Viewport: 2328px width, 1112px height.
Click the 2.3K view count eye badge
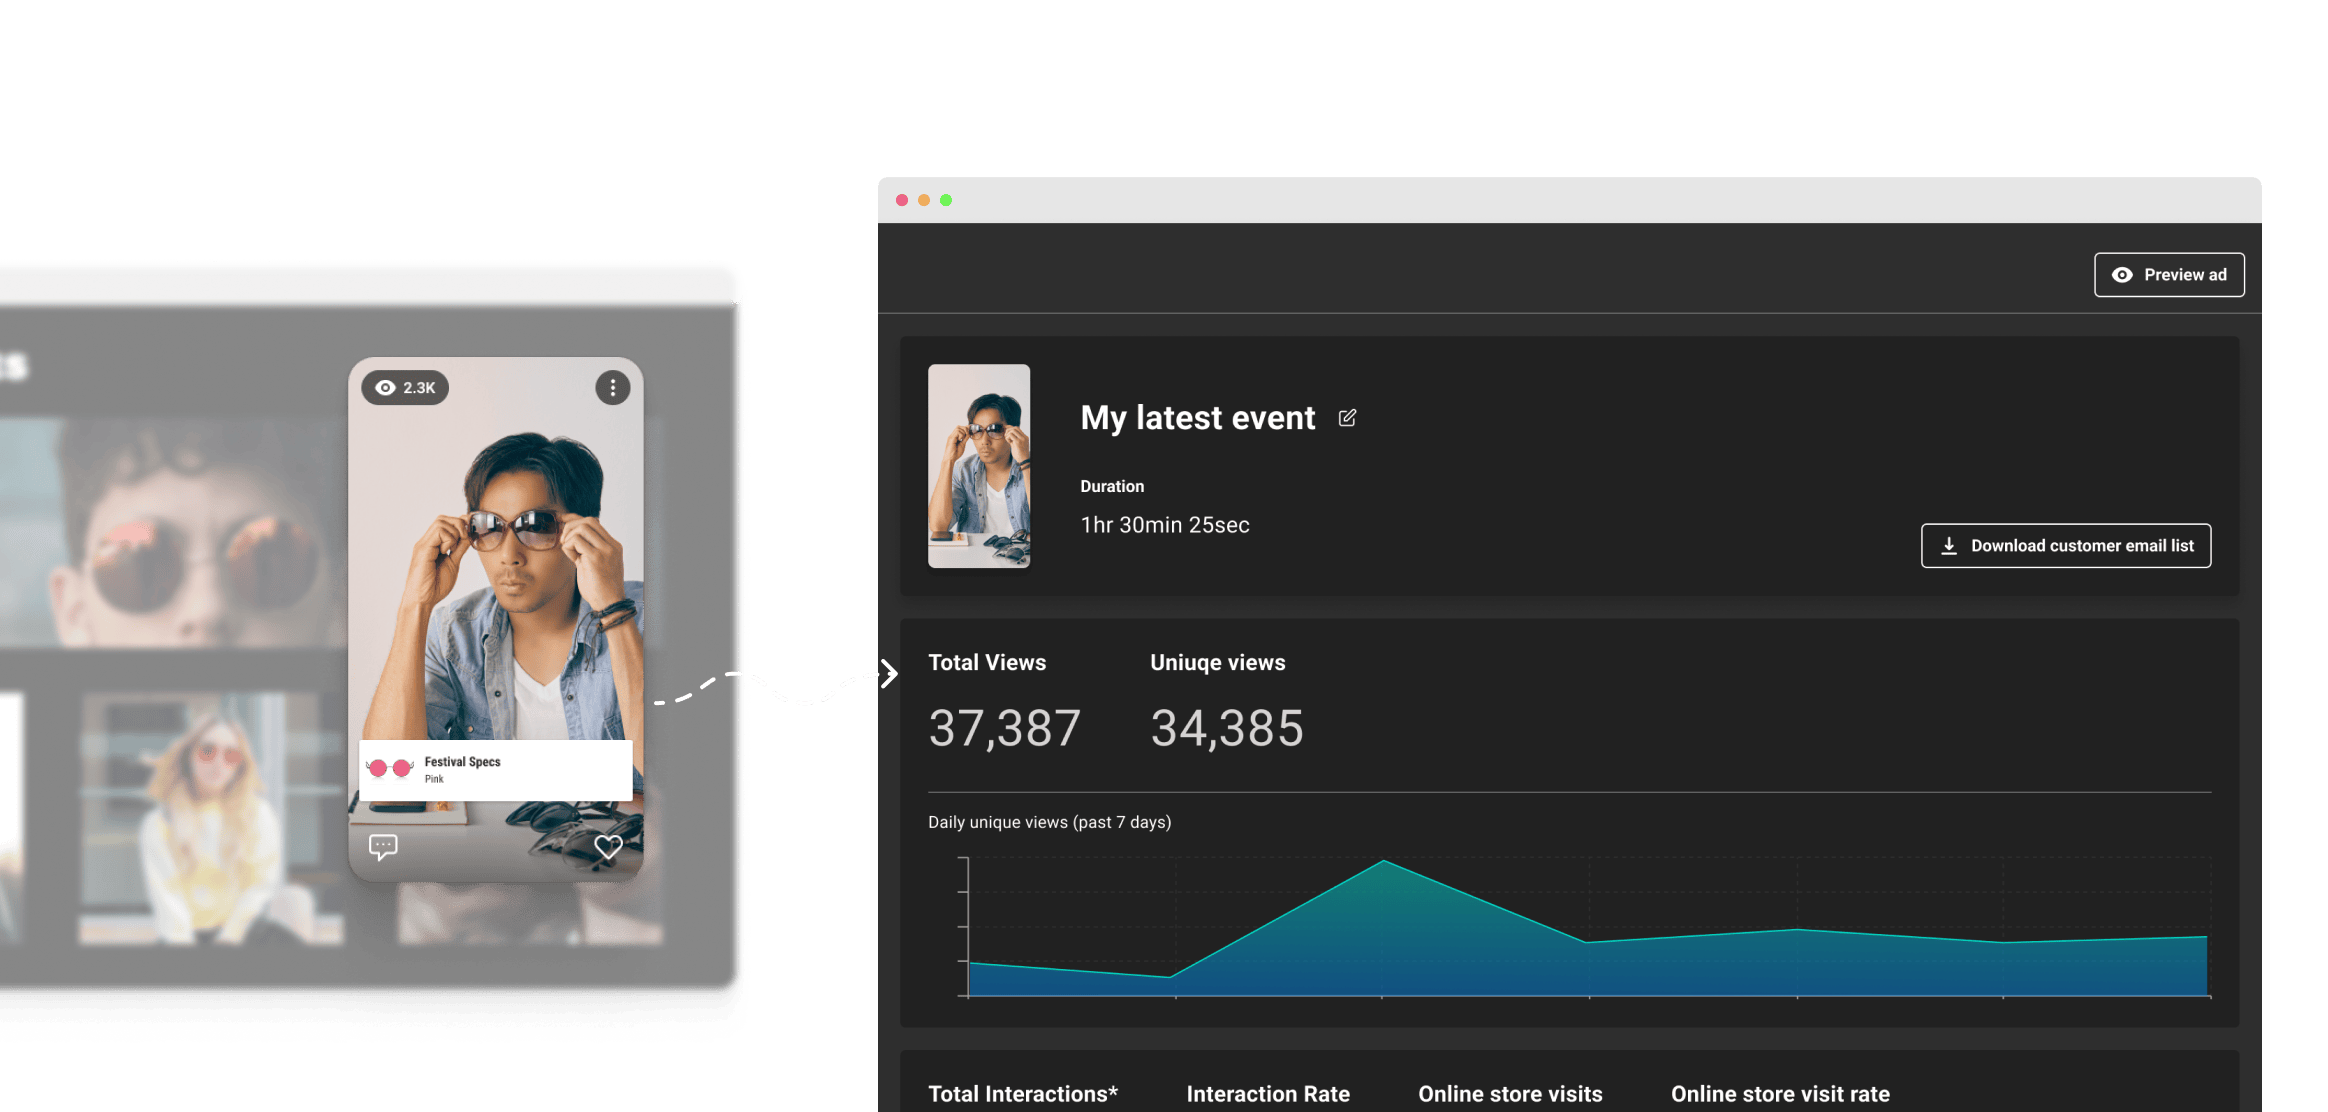[x=405, y=388]
